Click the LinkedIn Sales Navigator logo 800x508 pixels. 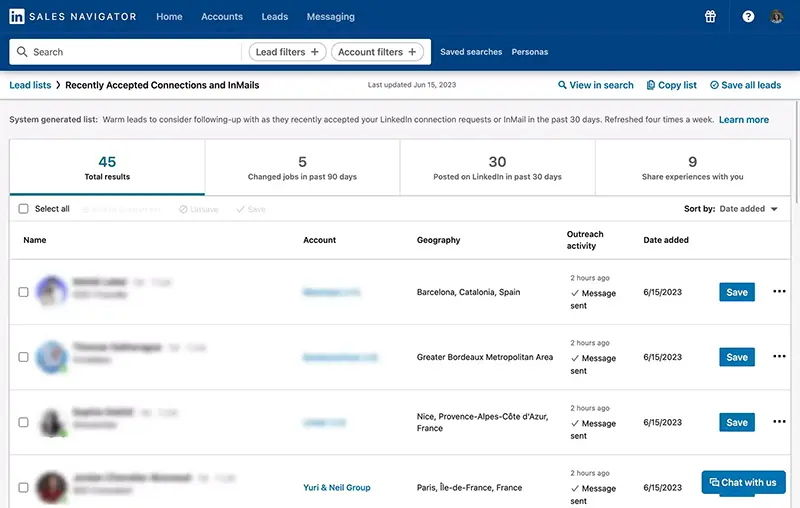pos(72,16)
